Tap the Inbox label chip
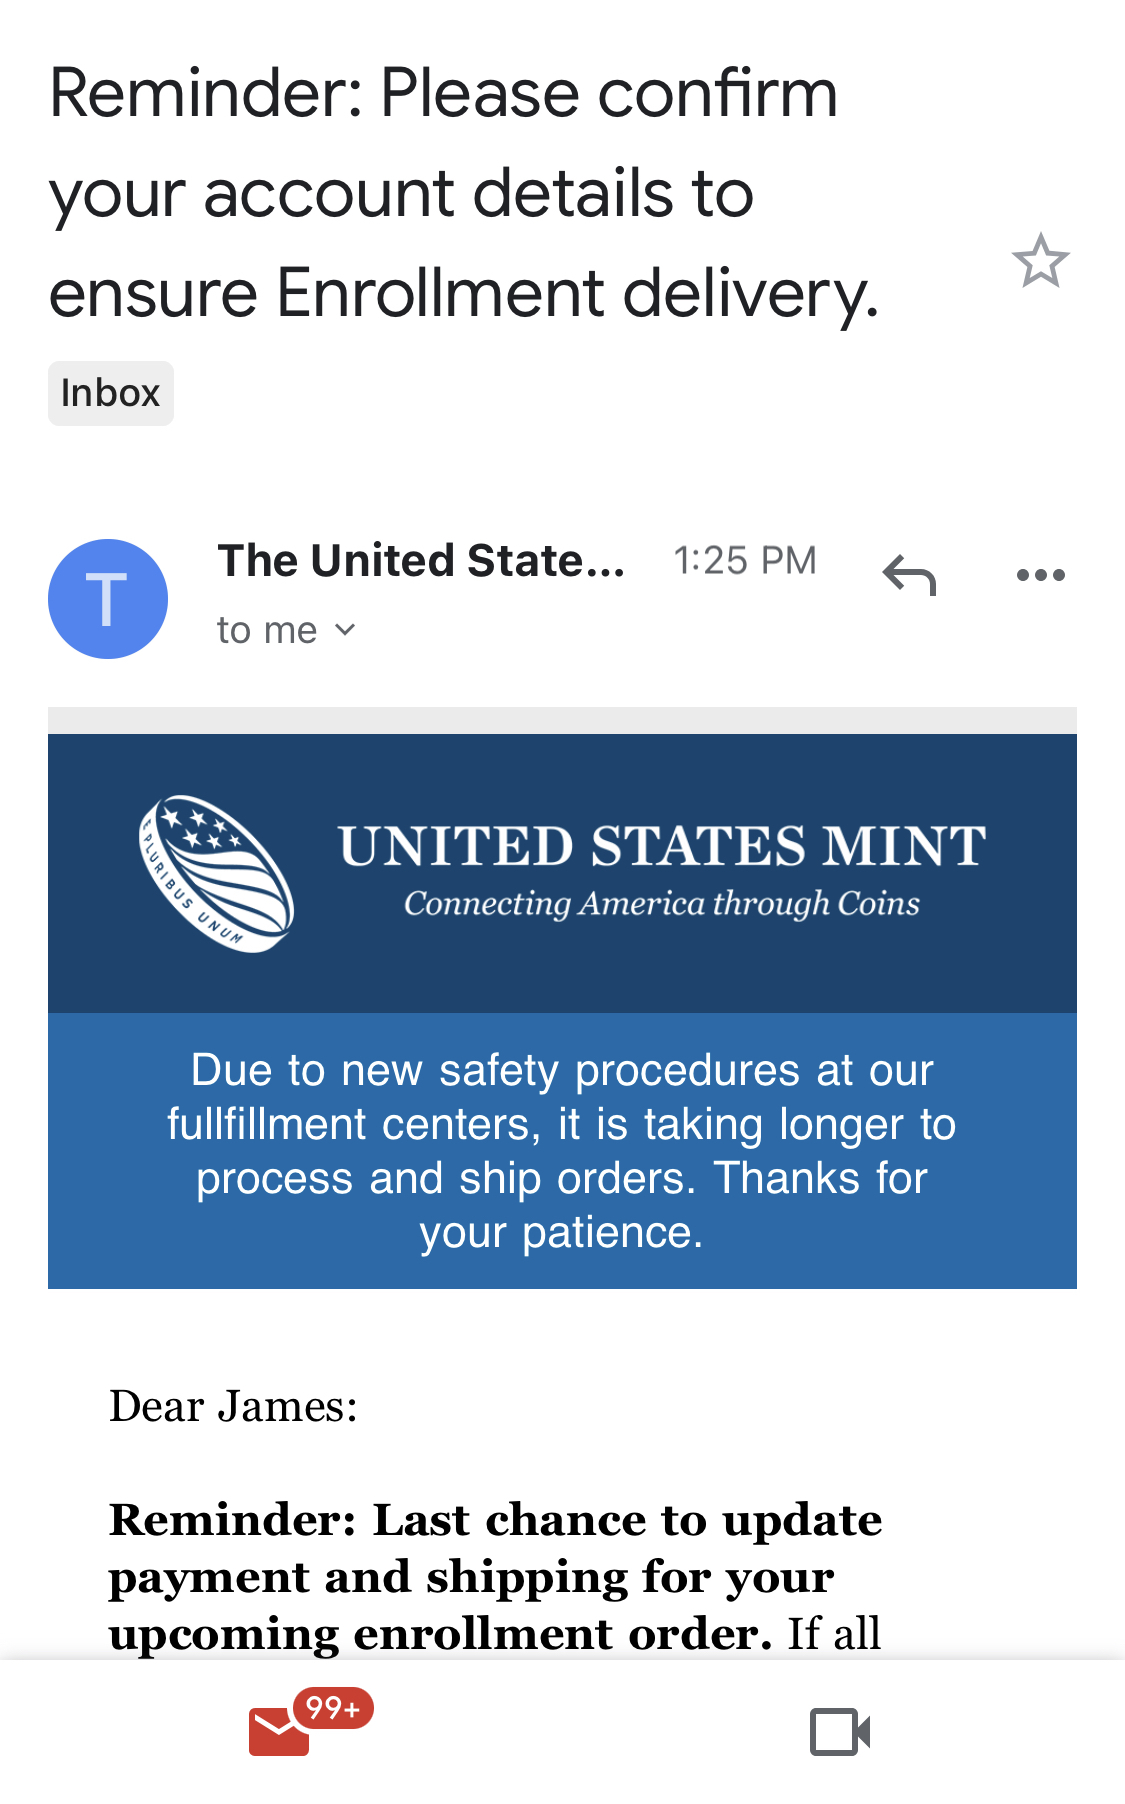The height and width of the screenshot is (1804, 1125). [x=111, y=393]
